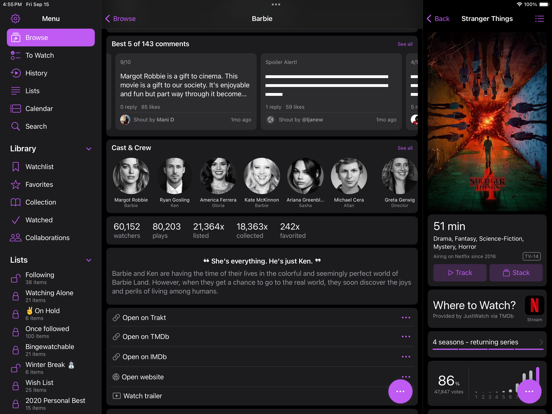Collapse the Library section chevron

89,149
